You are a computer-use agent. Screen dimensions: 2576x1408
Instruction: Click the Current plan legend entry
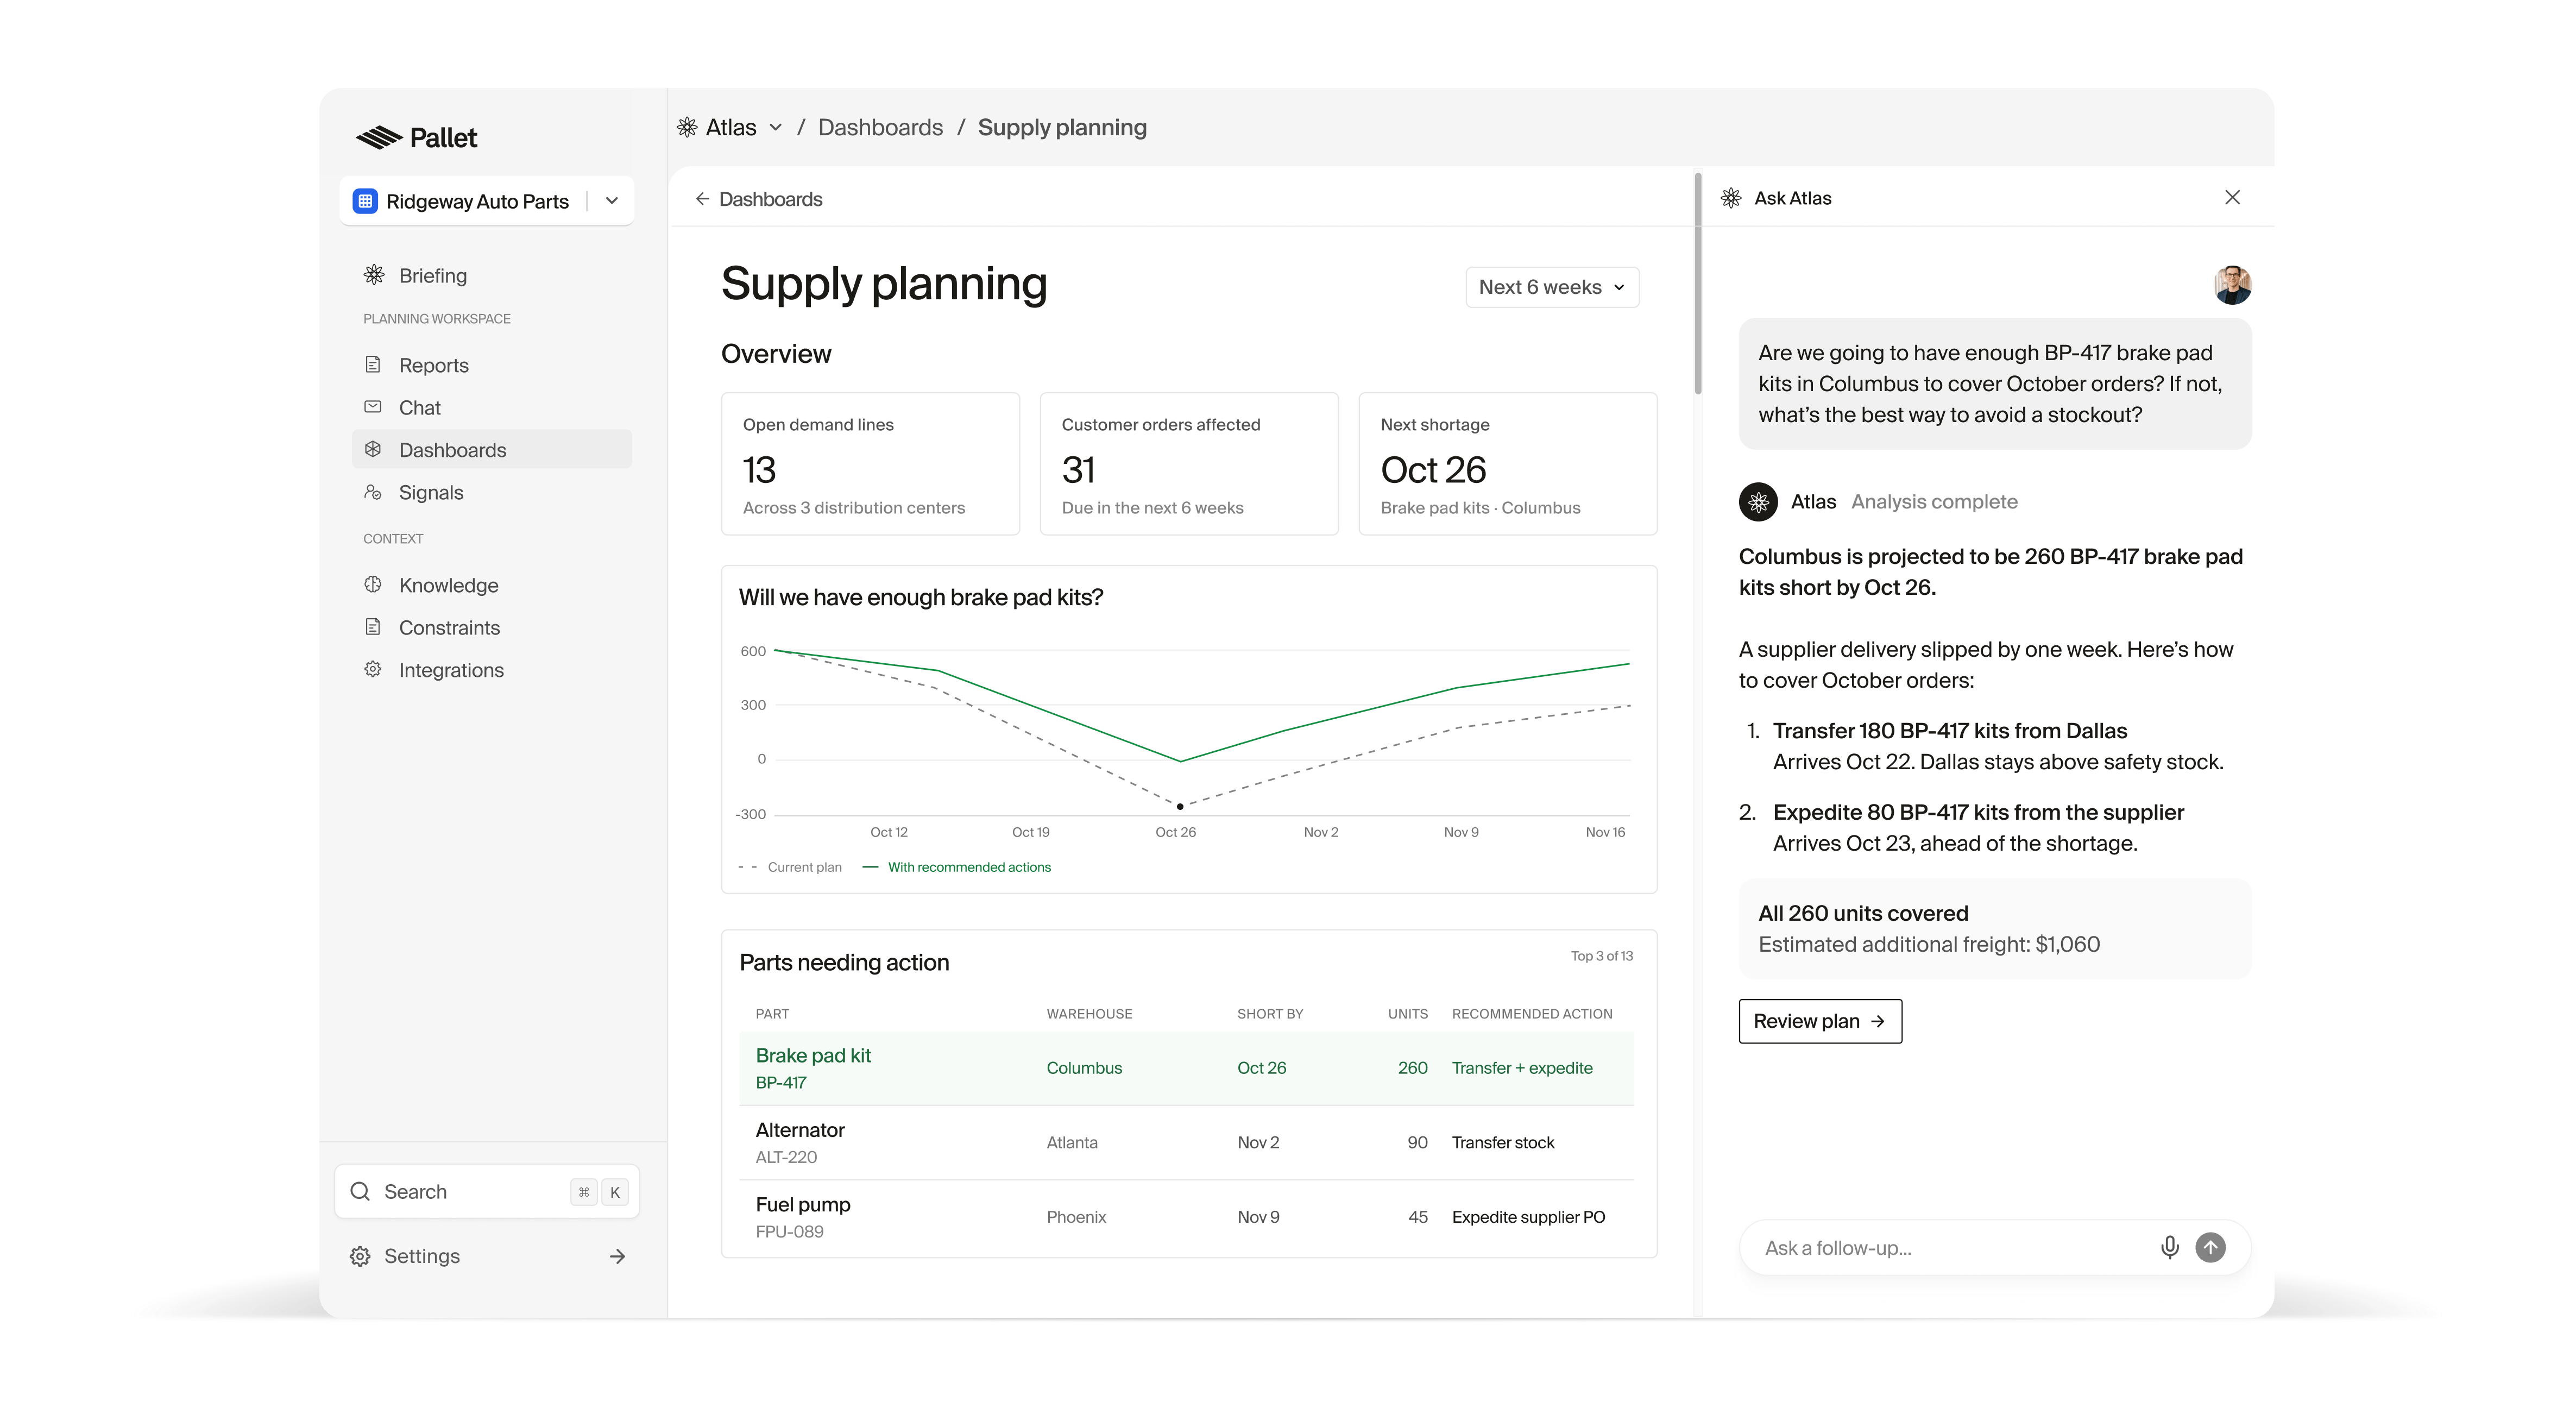point(790,867)
